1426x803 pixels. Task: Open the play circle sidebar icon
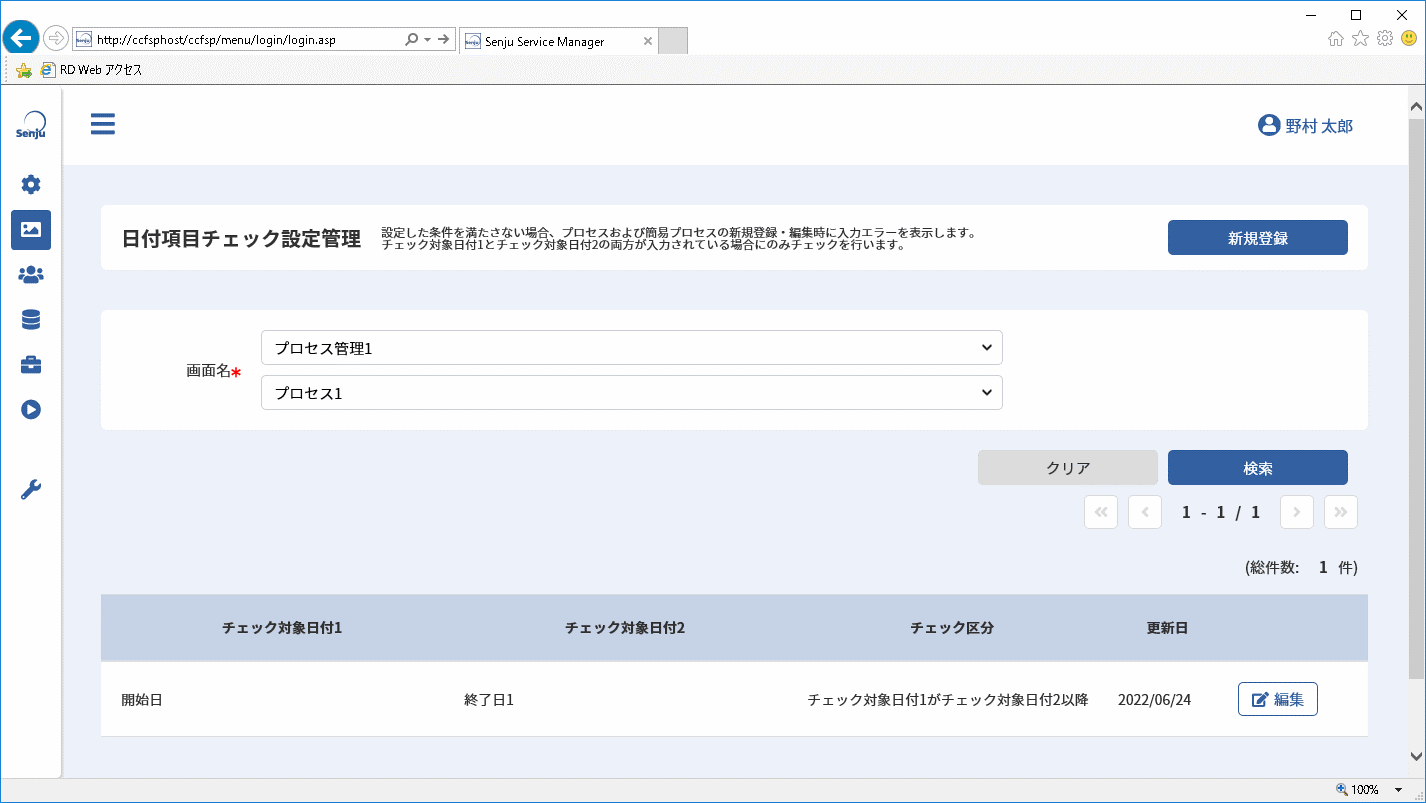coord(31,409)
